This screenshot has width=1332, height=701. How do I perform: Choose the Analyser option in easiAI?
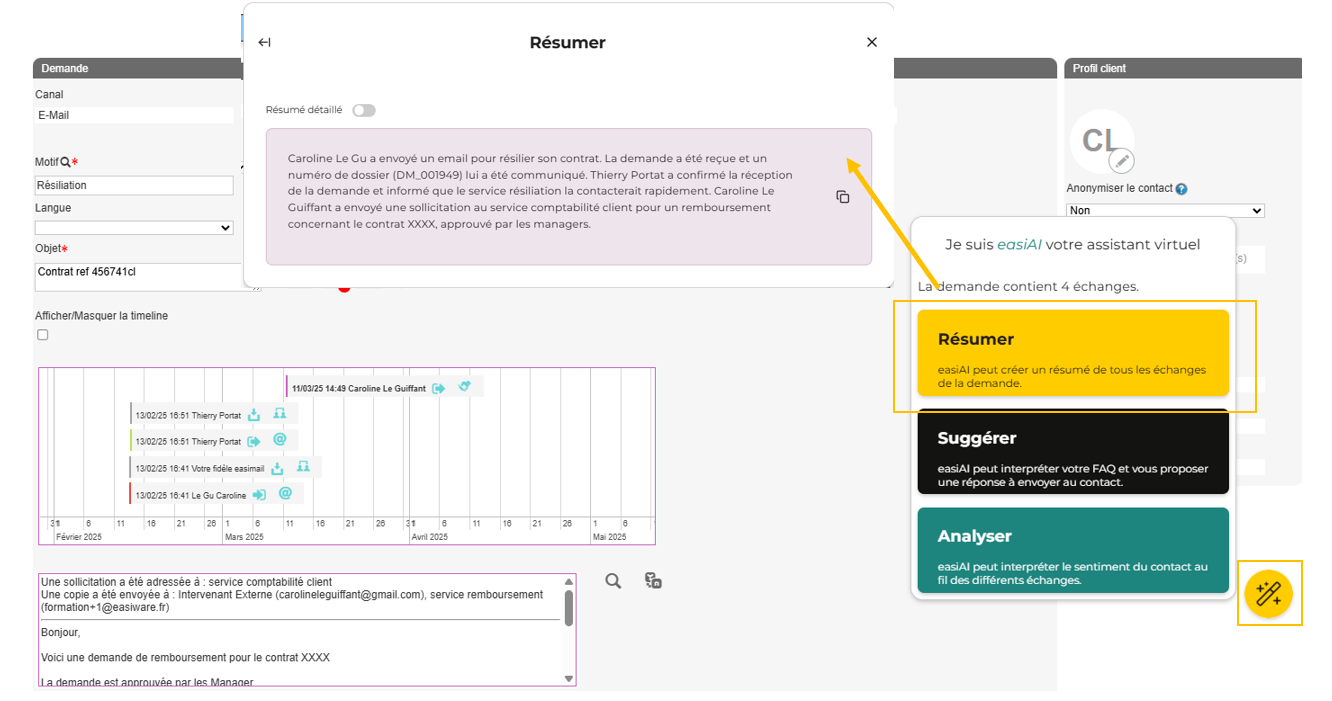tap(1073, 550)
